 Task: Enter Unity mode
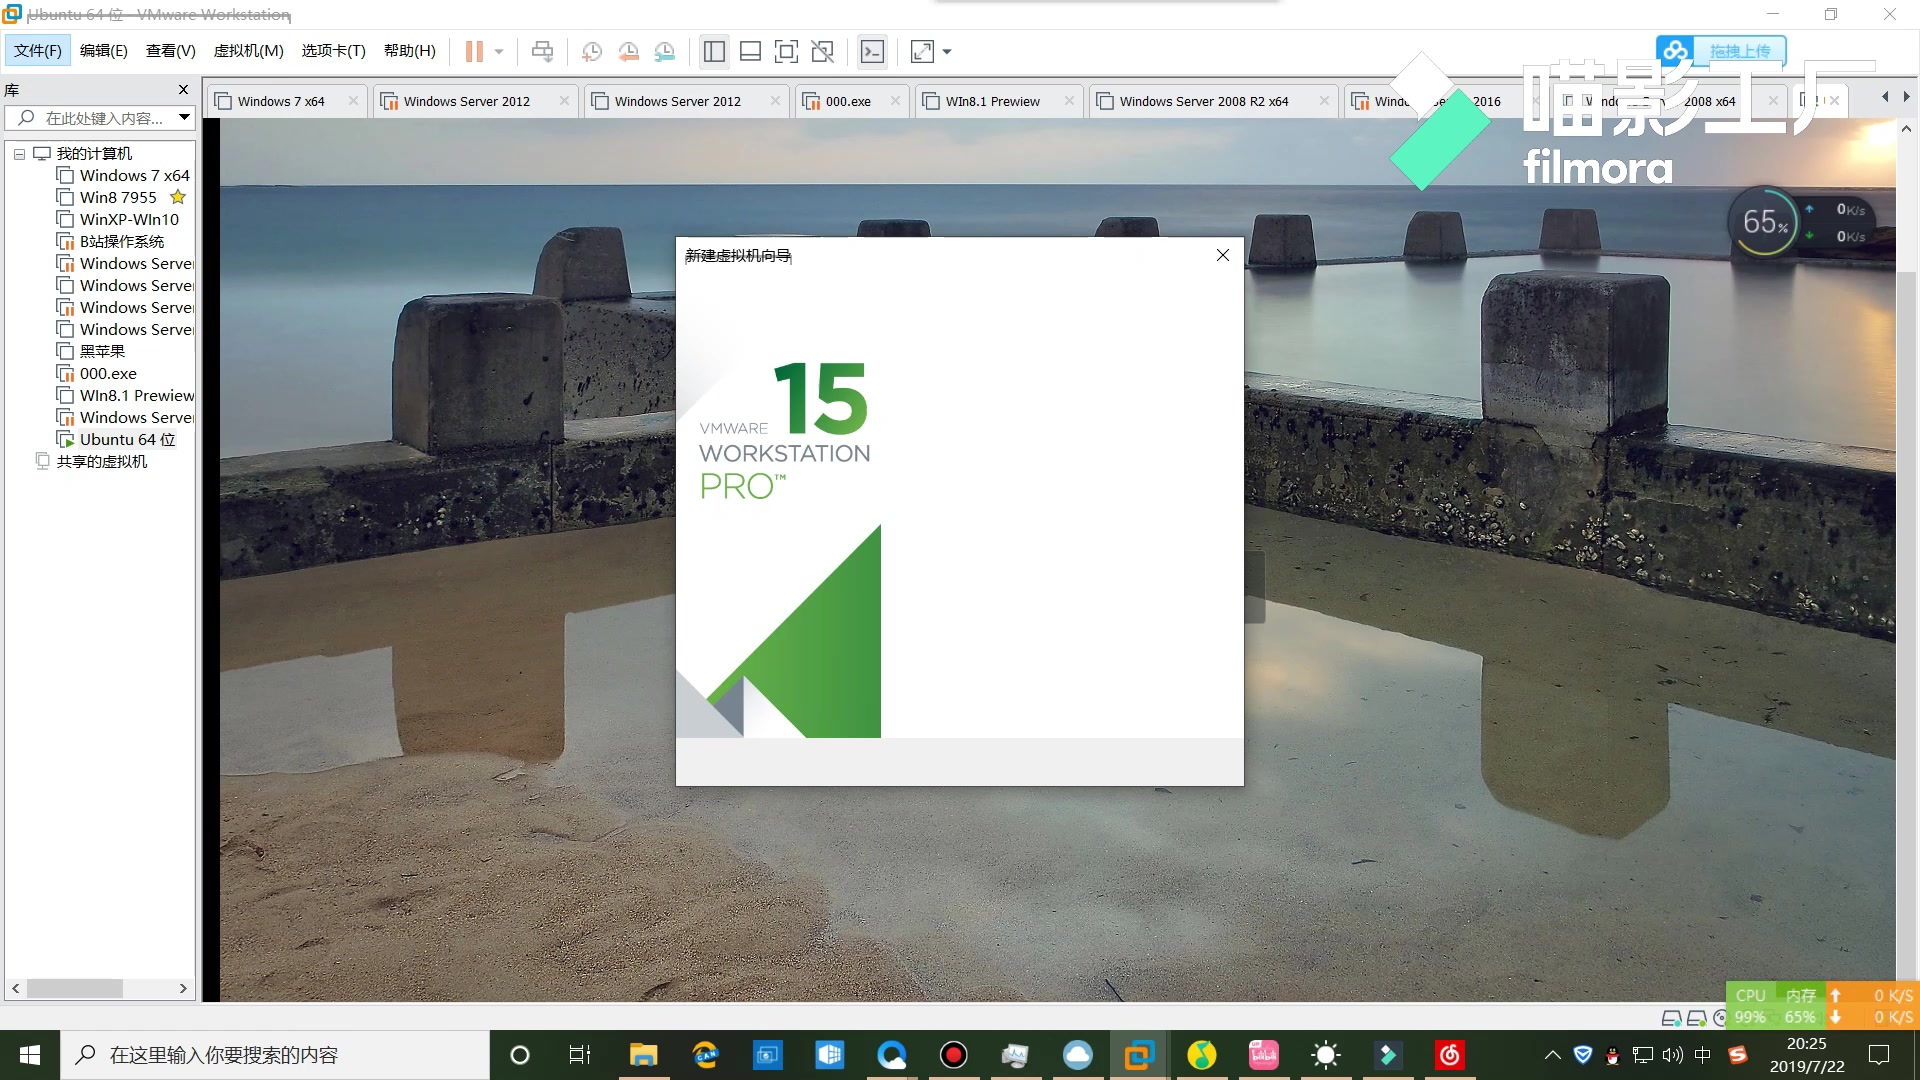[823, 51]
